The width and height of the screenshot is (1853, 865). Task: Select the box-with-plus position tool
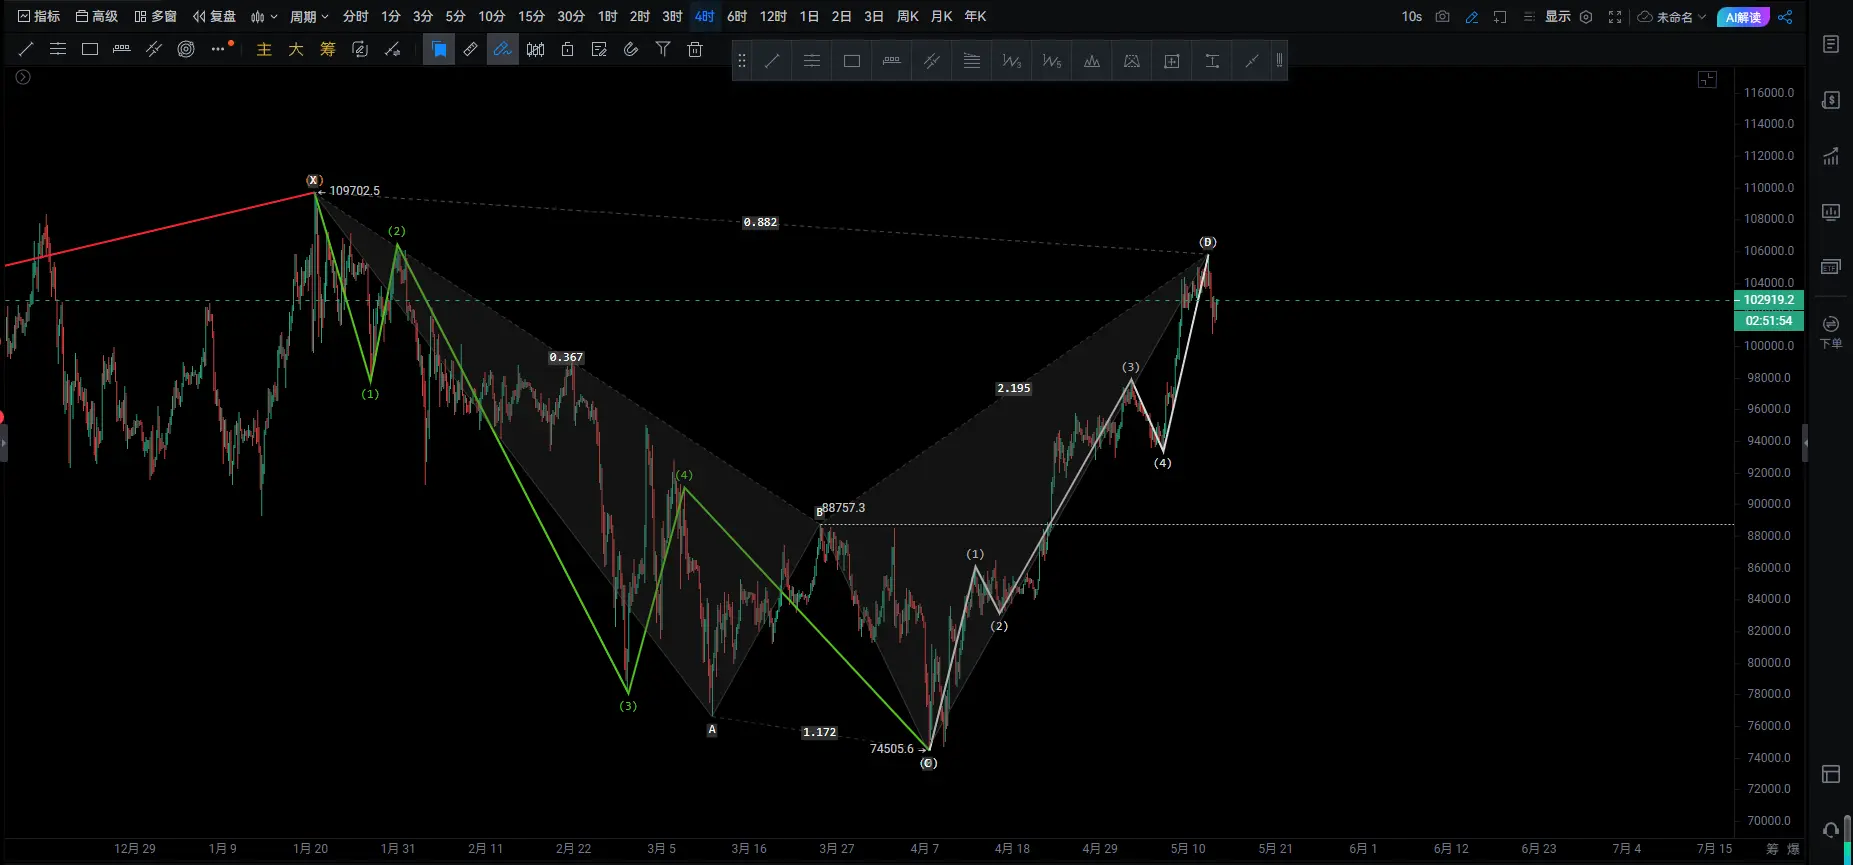pos(1172,61)
